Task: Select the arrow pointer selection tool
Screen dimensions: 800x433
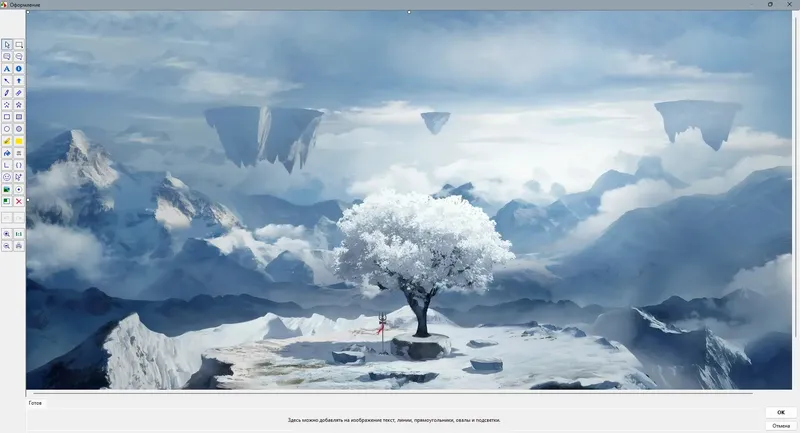Action: click(7, 45)
